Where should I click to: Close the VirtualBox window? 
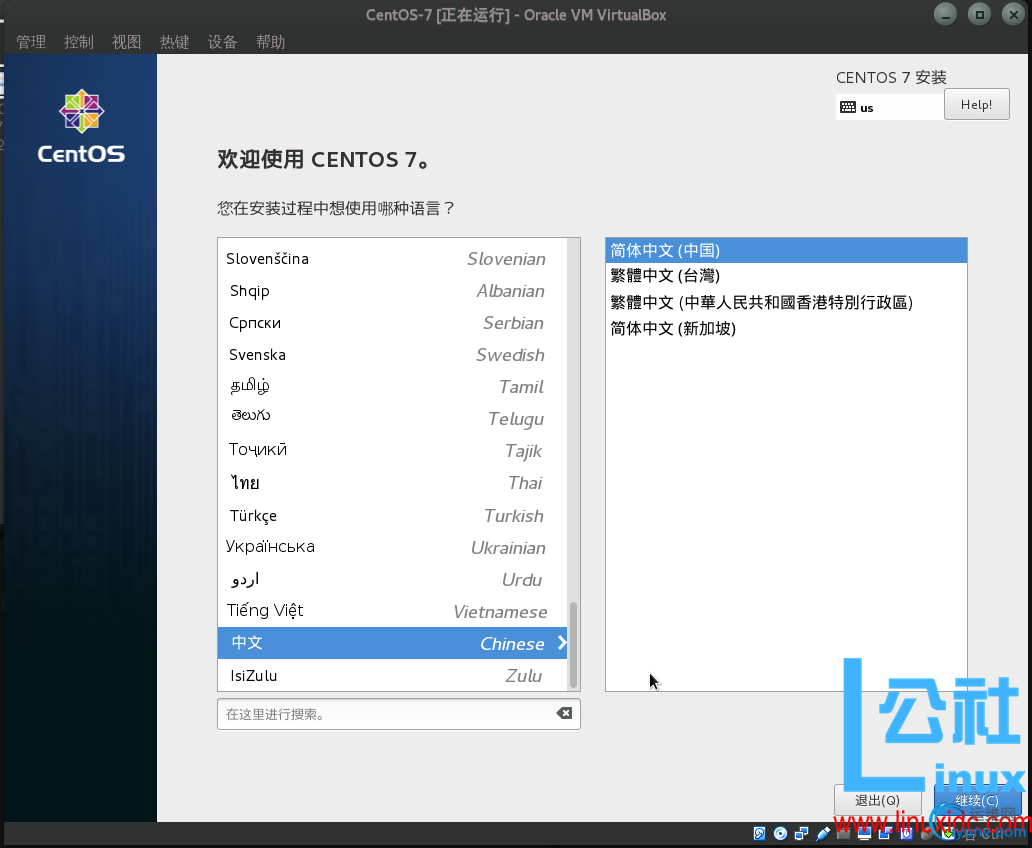(x=1014, y=14)
